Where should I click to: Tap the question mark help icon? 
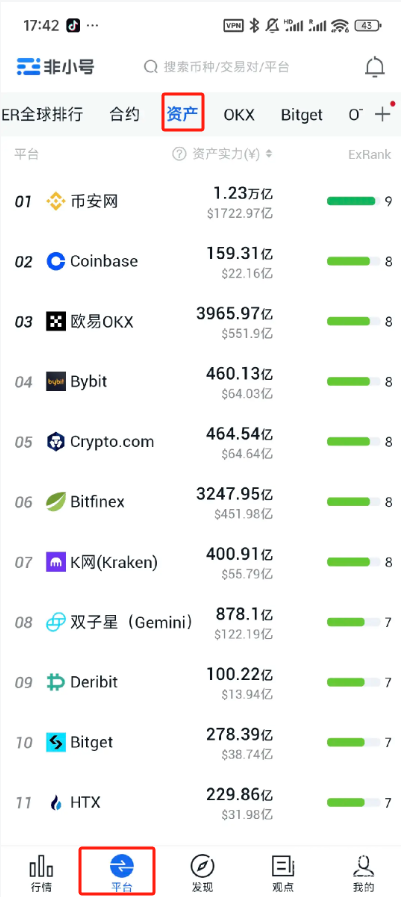point(180,154)
